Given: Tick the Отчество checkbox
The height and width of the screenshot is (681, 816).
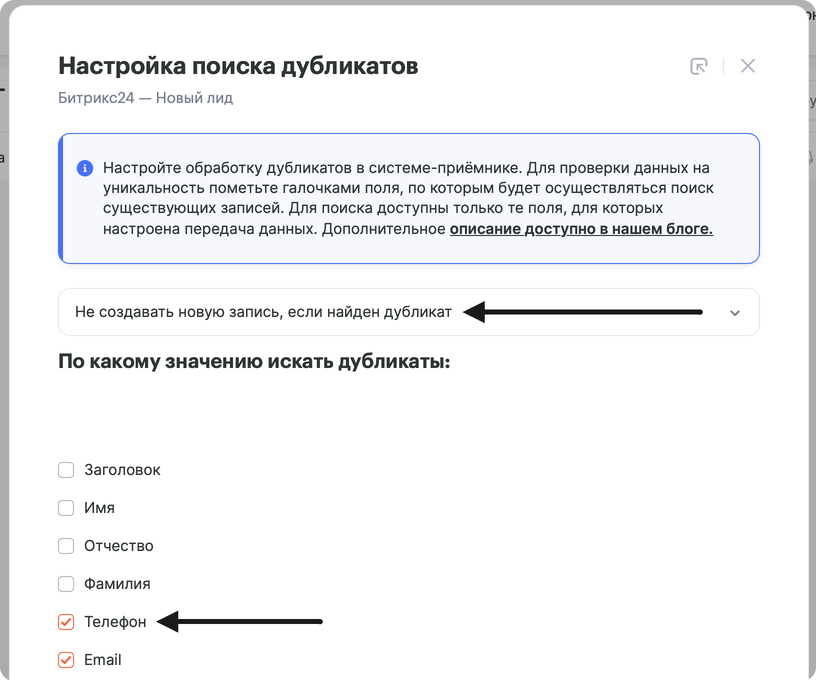Looking at the screenshot, I should (x=66, y=546).
